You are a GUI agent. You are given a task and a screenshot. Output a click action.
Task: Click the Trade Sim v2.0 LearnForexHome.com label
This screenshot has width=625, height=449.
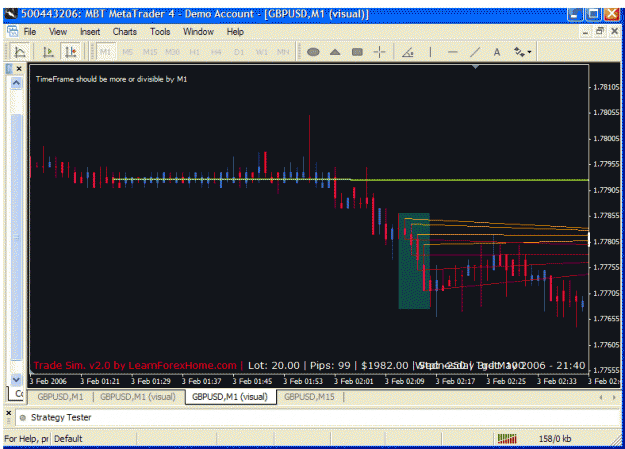[135, 365]
